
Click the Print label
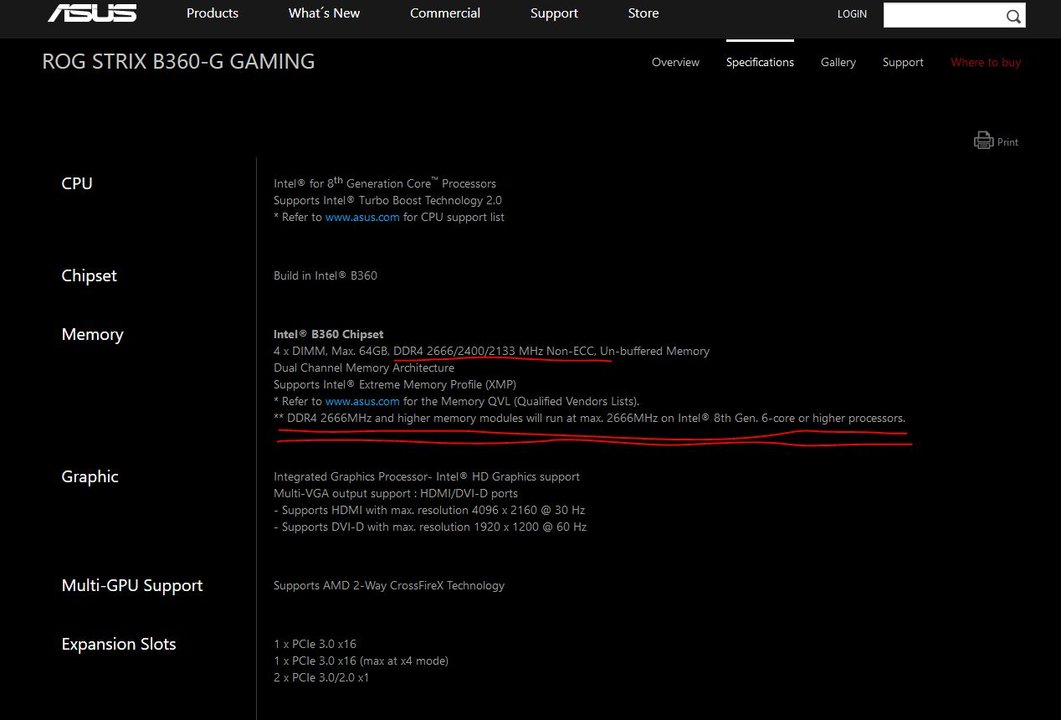(x=1008, y=142)
